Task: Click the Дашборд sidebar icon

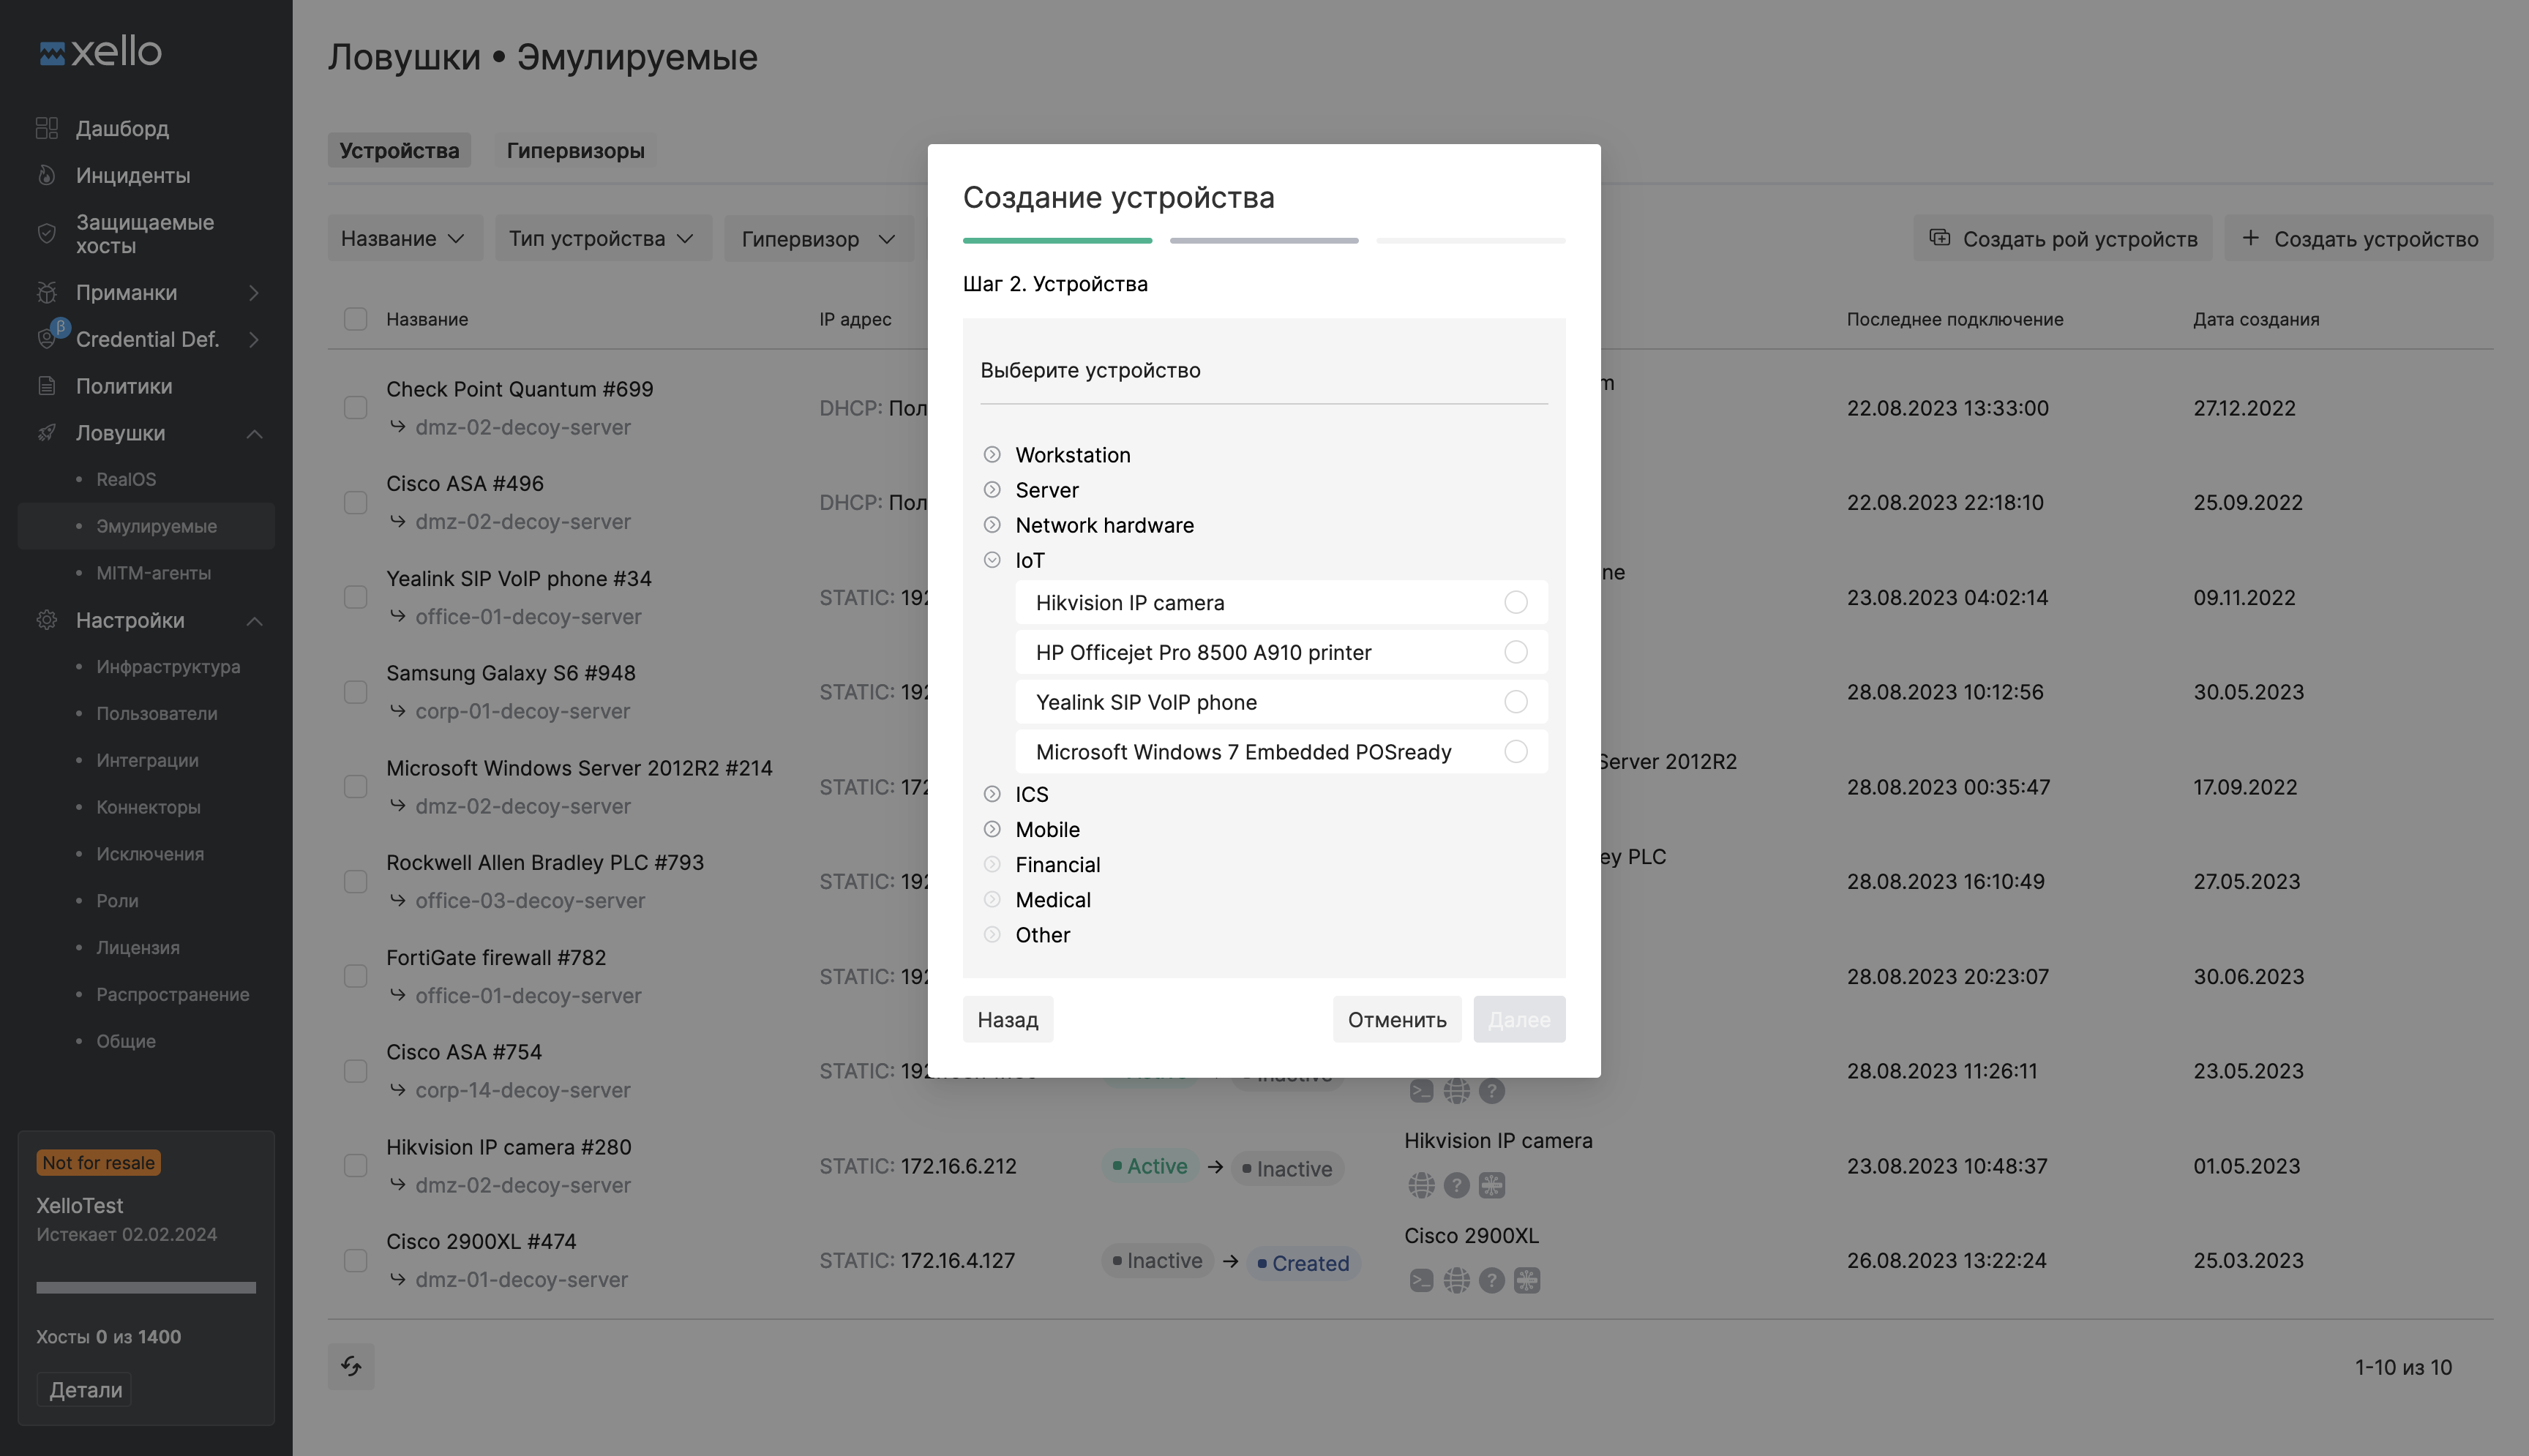Action: point(46,128)
